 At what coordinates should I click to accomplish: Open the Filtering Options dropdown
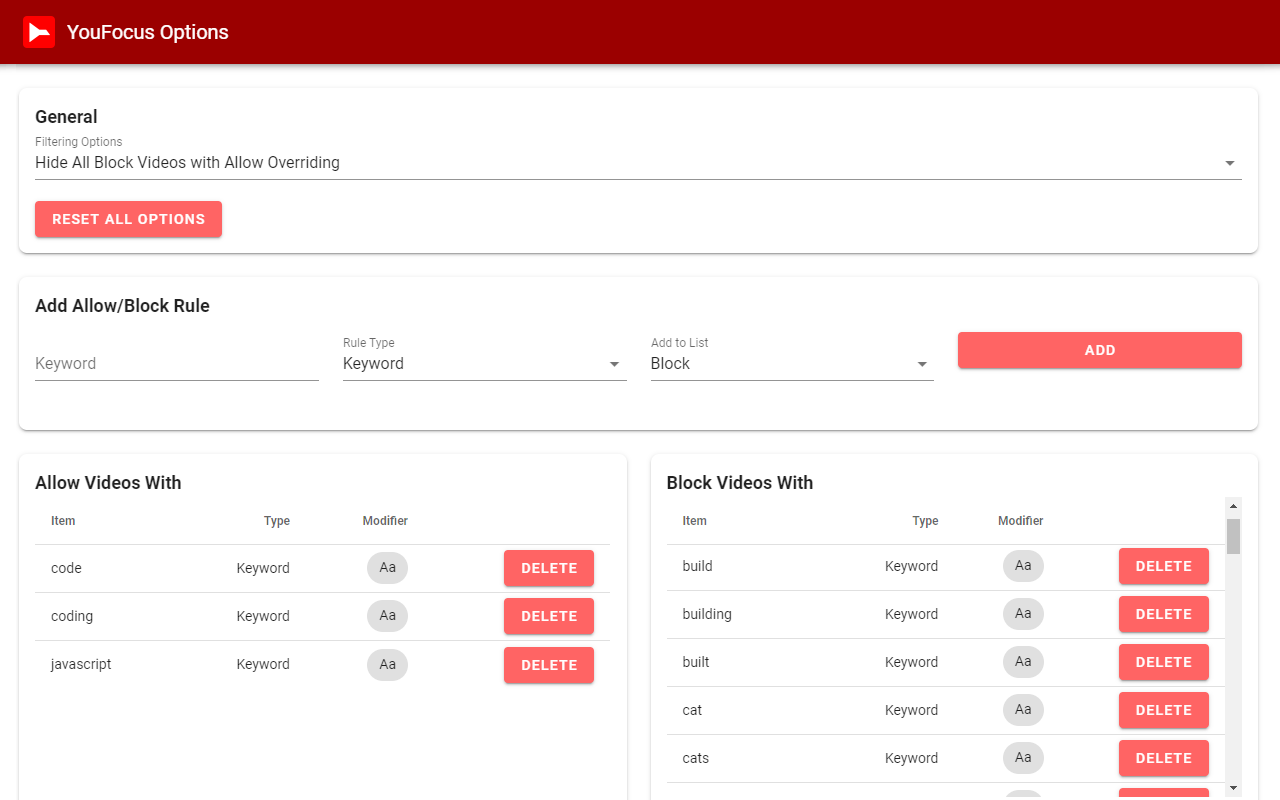(638, 163)
